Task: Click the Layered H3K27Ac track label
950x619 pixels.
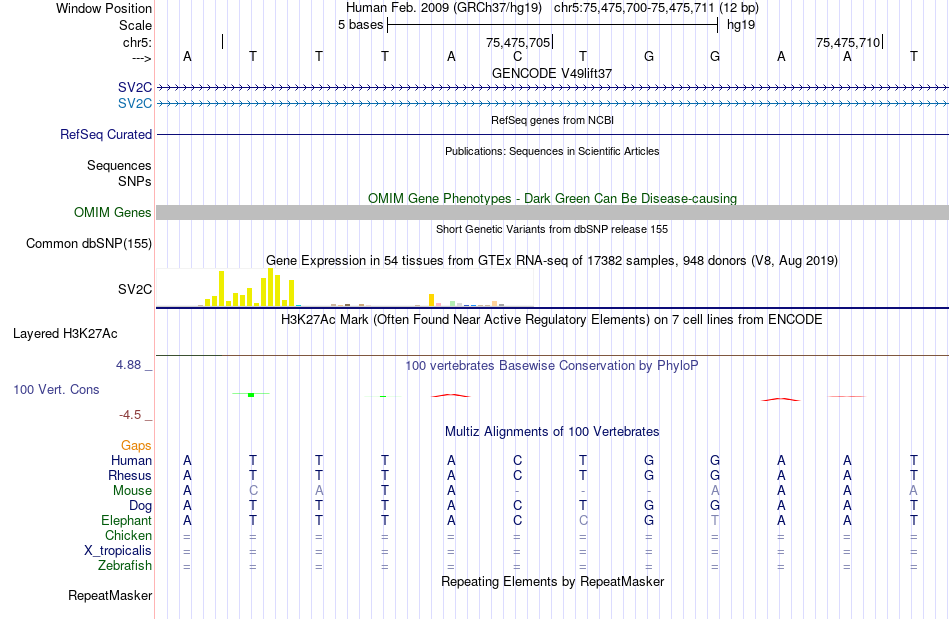Action: [x=65, y=334]
